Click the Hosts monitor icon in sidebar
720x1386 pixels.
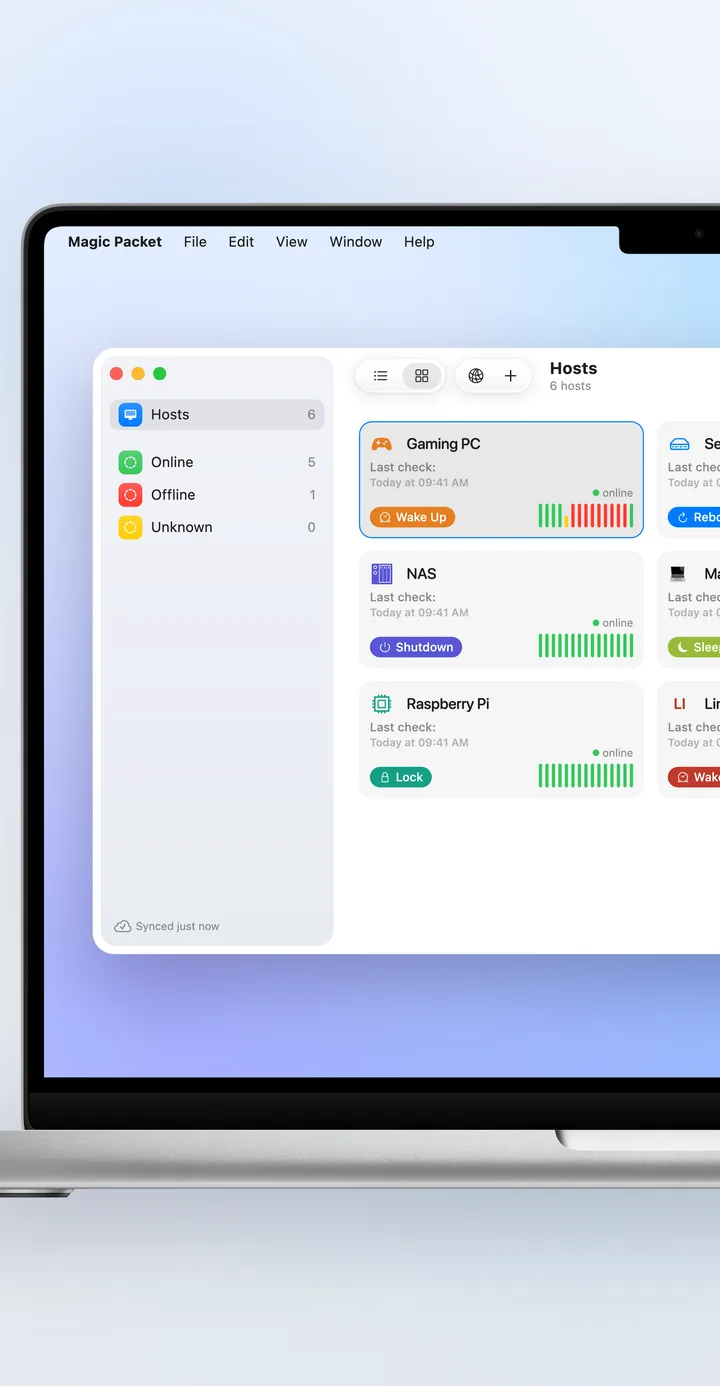pyautogui.click(x=130, y=414)
